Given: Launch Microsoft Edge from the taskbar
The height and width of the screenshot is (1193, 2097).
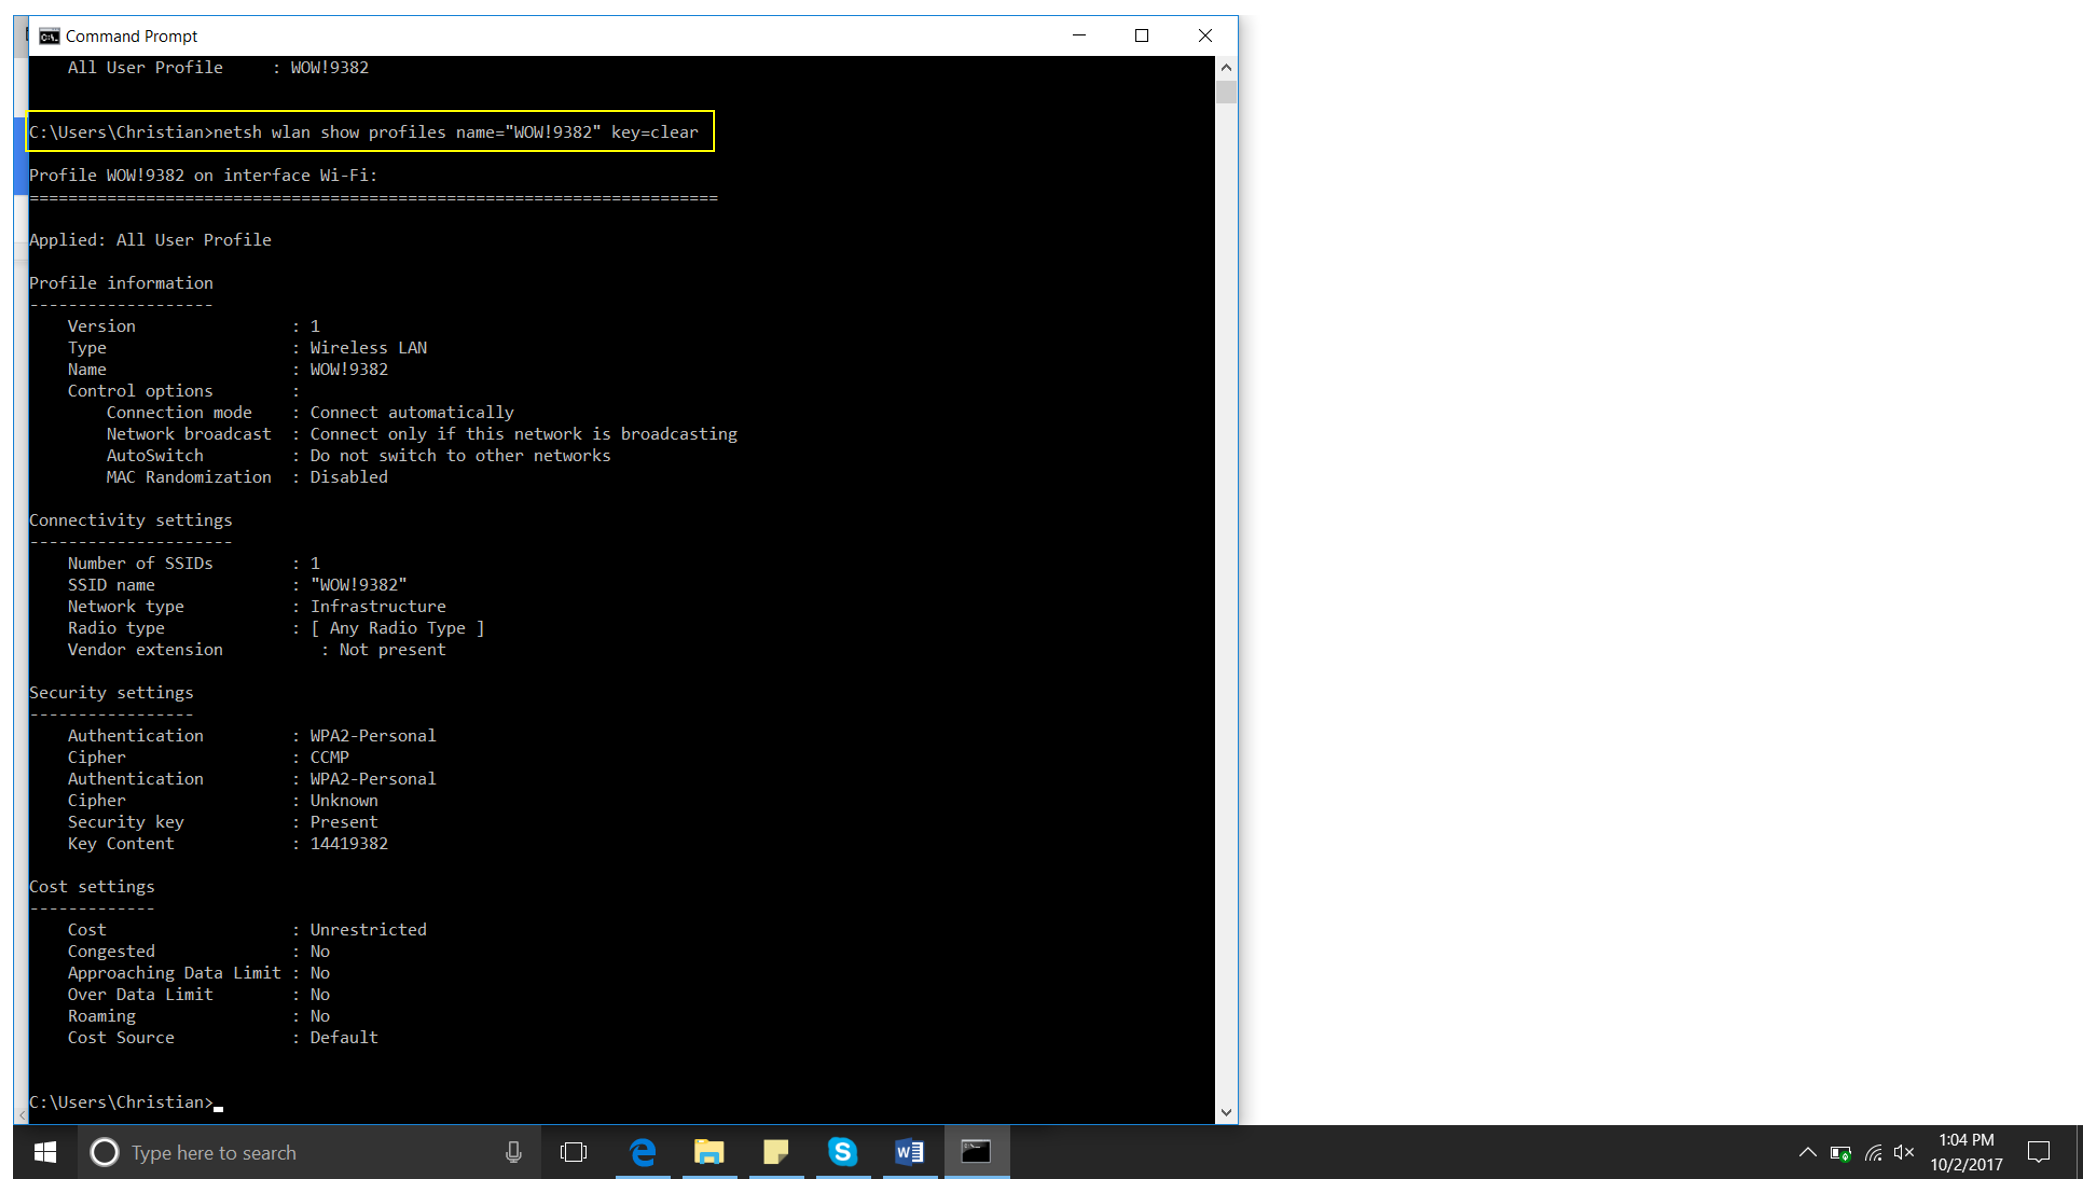Looking at the screenshot, I should [644, 1152].
